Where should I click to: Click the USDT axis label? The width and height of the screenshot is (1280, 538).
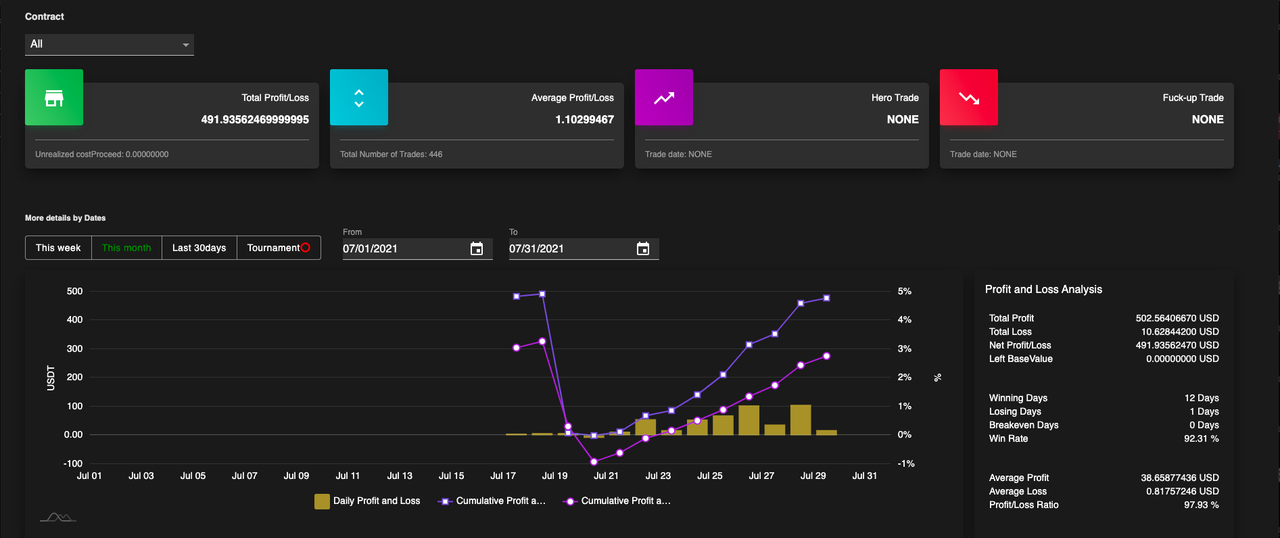click(x=50, y=378)
